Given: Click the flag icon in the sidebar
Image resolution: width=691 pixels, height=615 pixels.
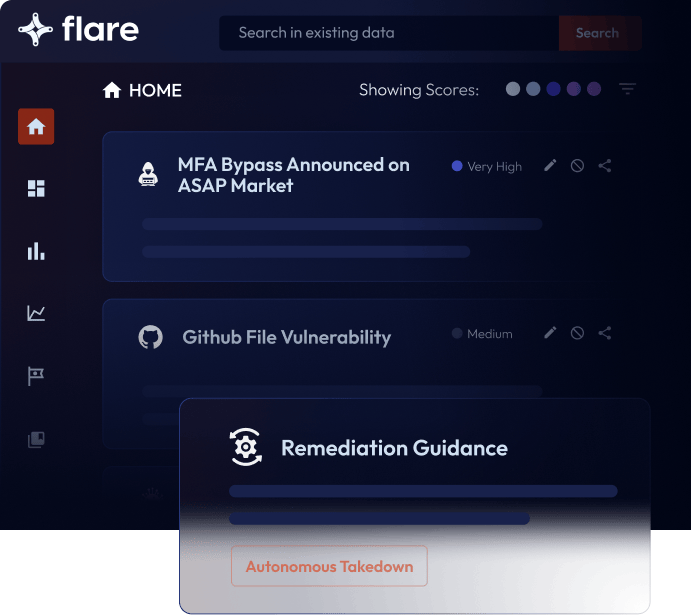Looking at the screenshot, I should [x=36, y=376].
